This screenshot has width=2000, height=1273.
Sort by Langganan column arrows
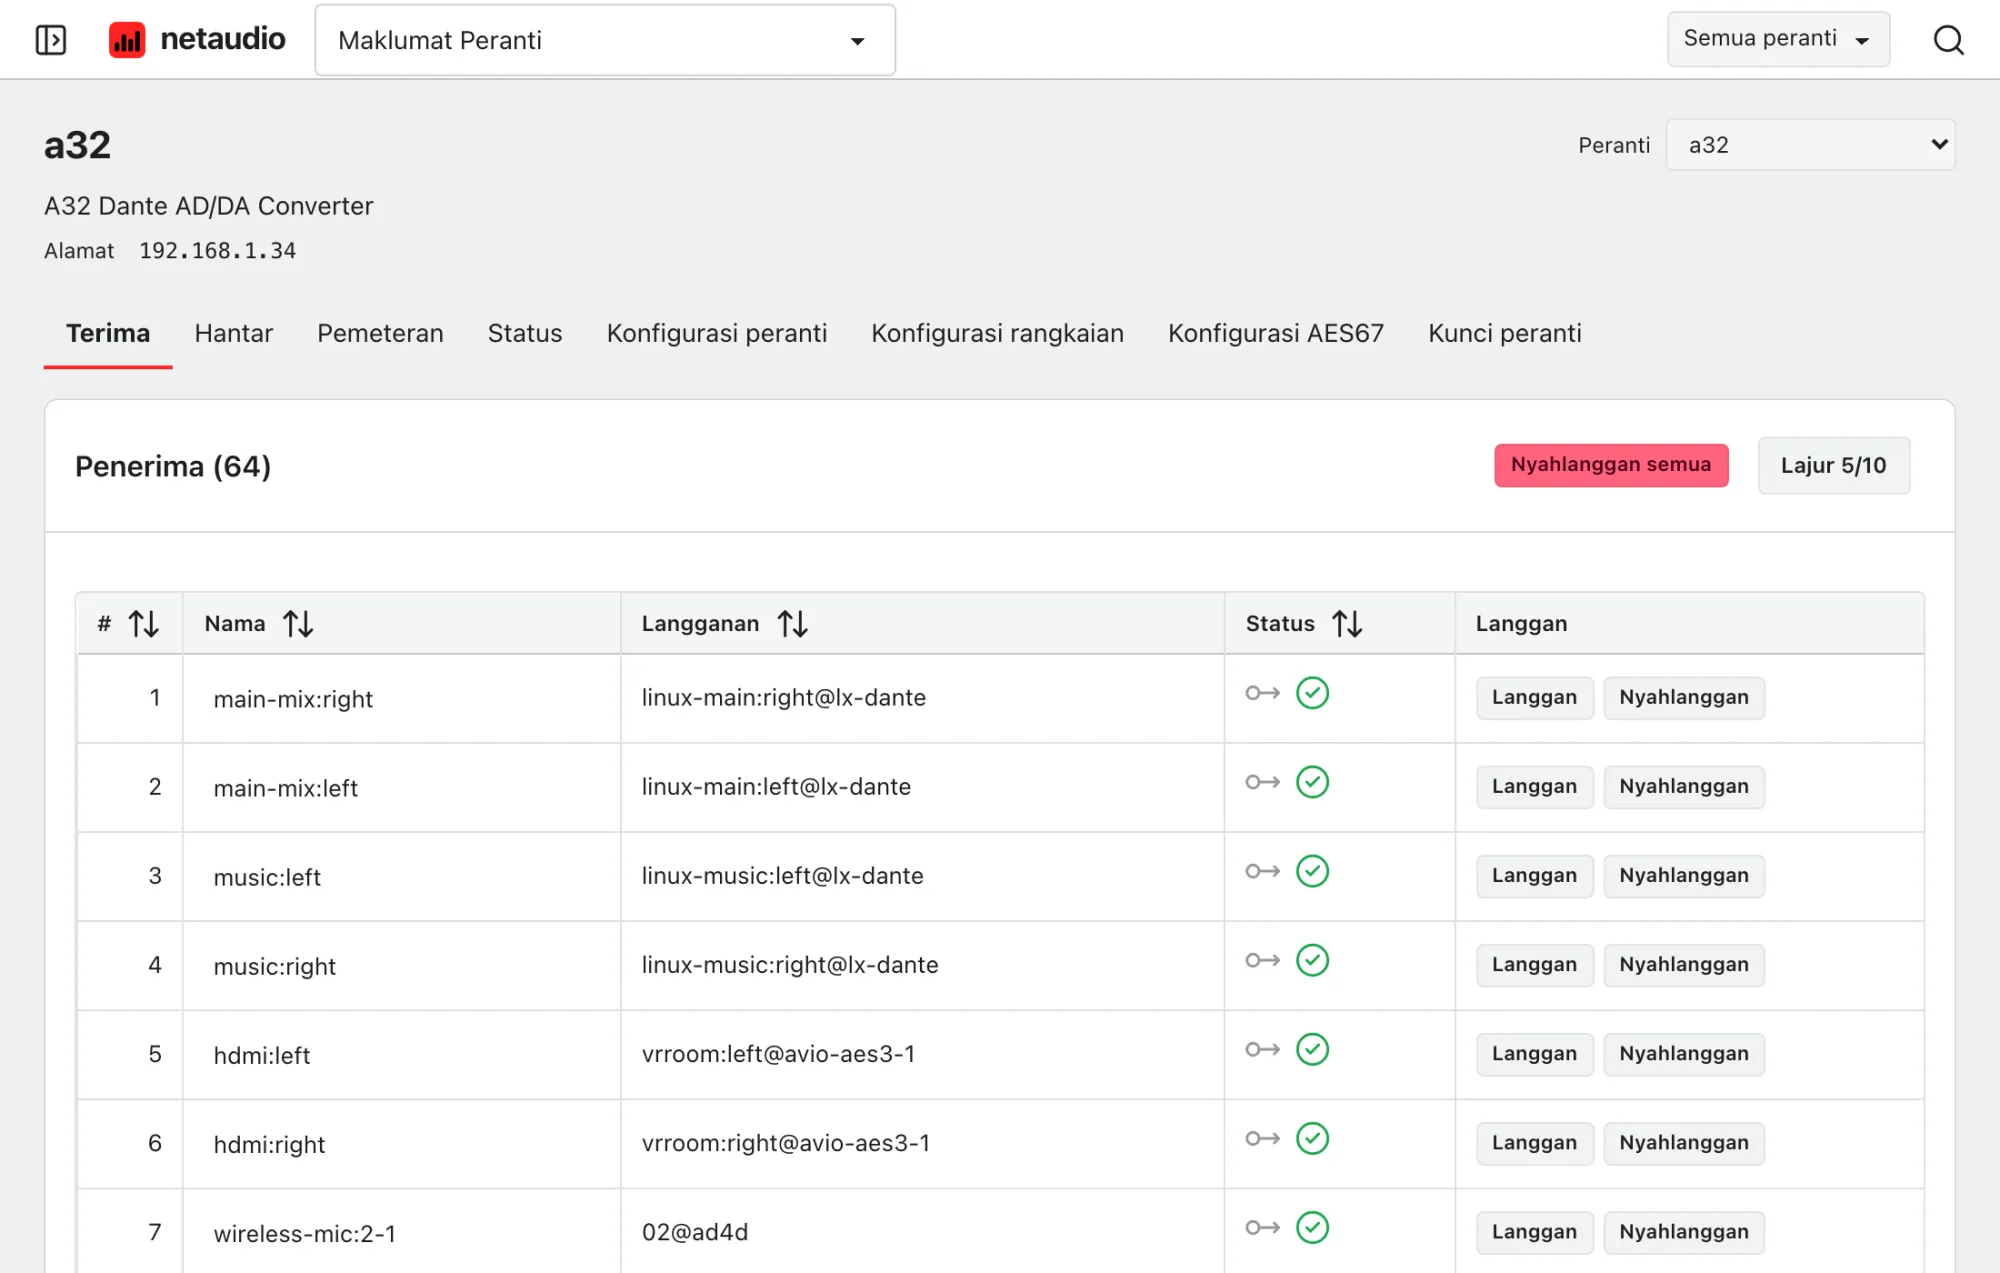tap(793, 624)
